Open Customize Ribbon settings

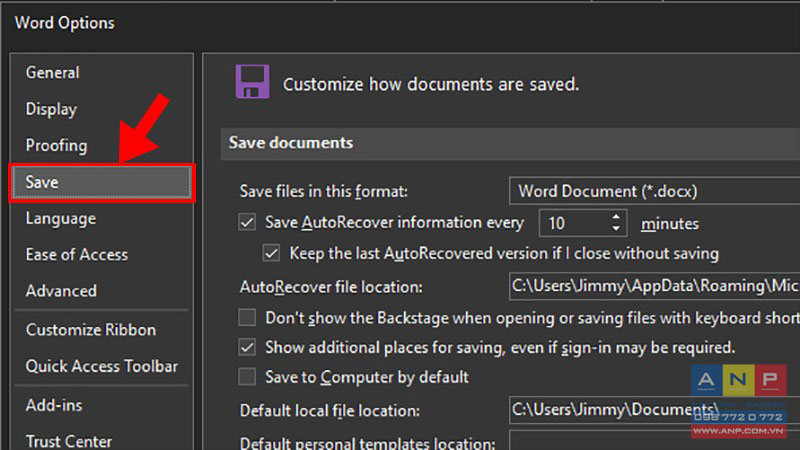tap(91, 330)
